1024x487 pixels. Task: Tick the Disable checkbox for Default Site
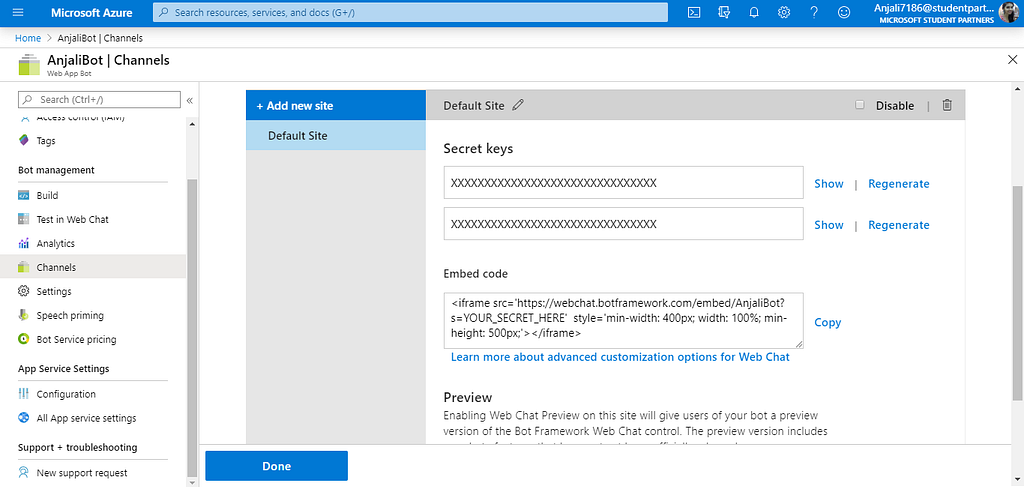[x=860, y=105]
